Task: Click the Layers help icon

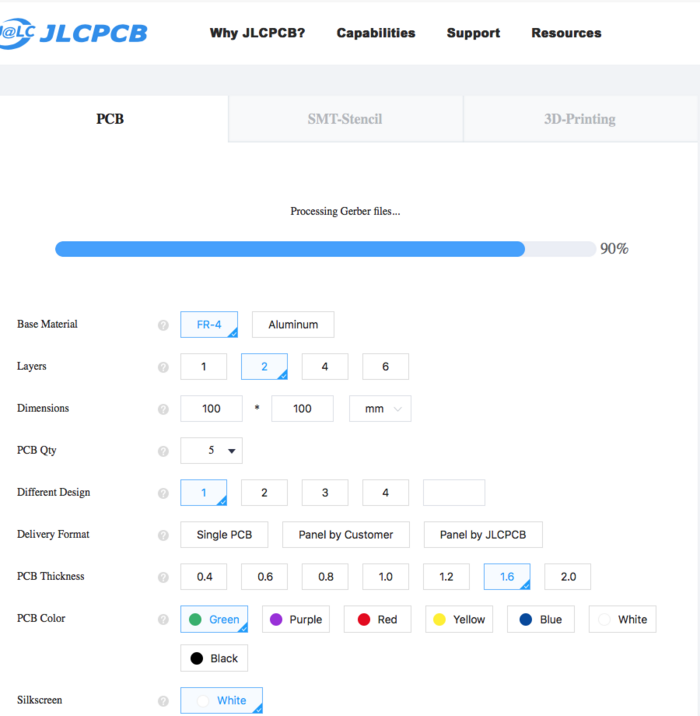Action: [163, 367]
